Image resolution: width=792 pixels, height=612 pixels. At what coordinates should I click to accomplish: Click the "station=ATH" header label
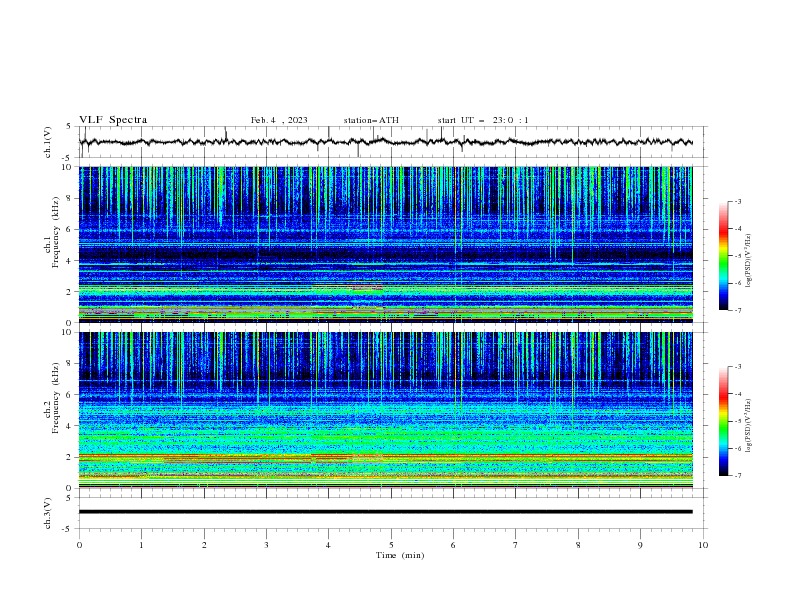point(371,120)
